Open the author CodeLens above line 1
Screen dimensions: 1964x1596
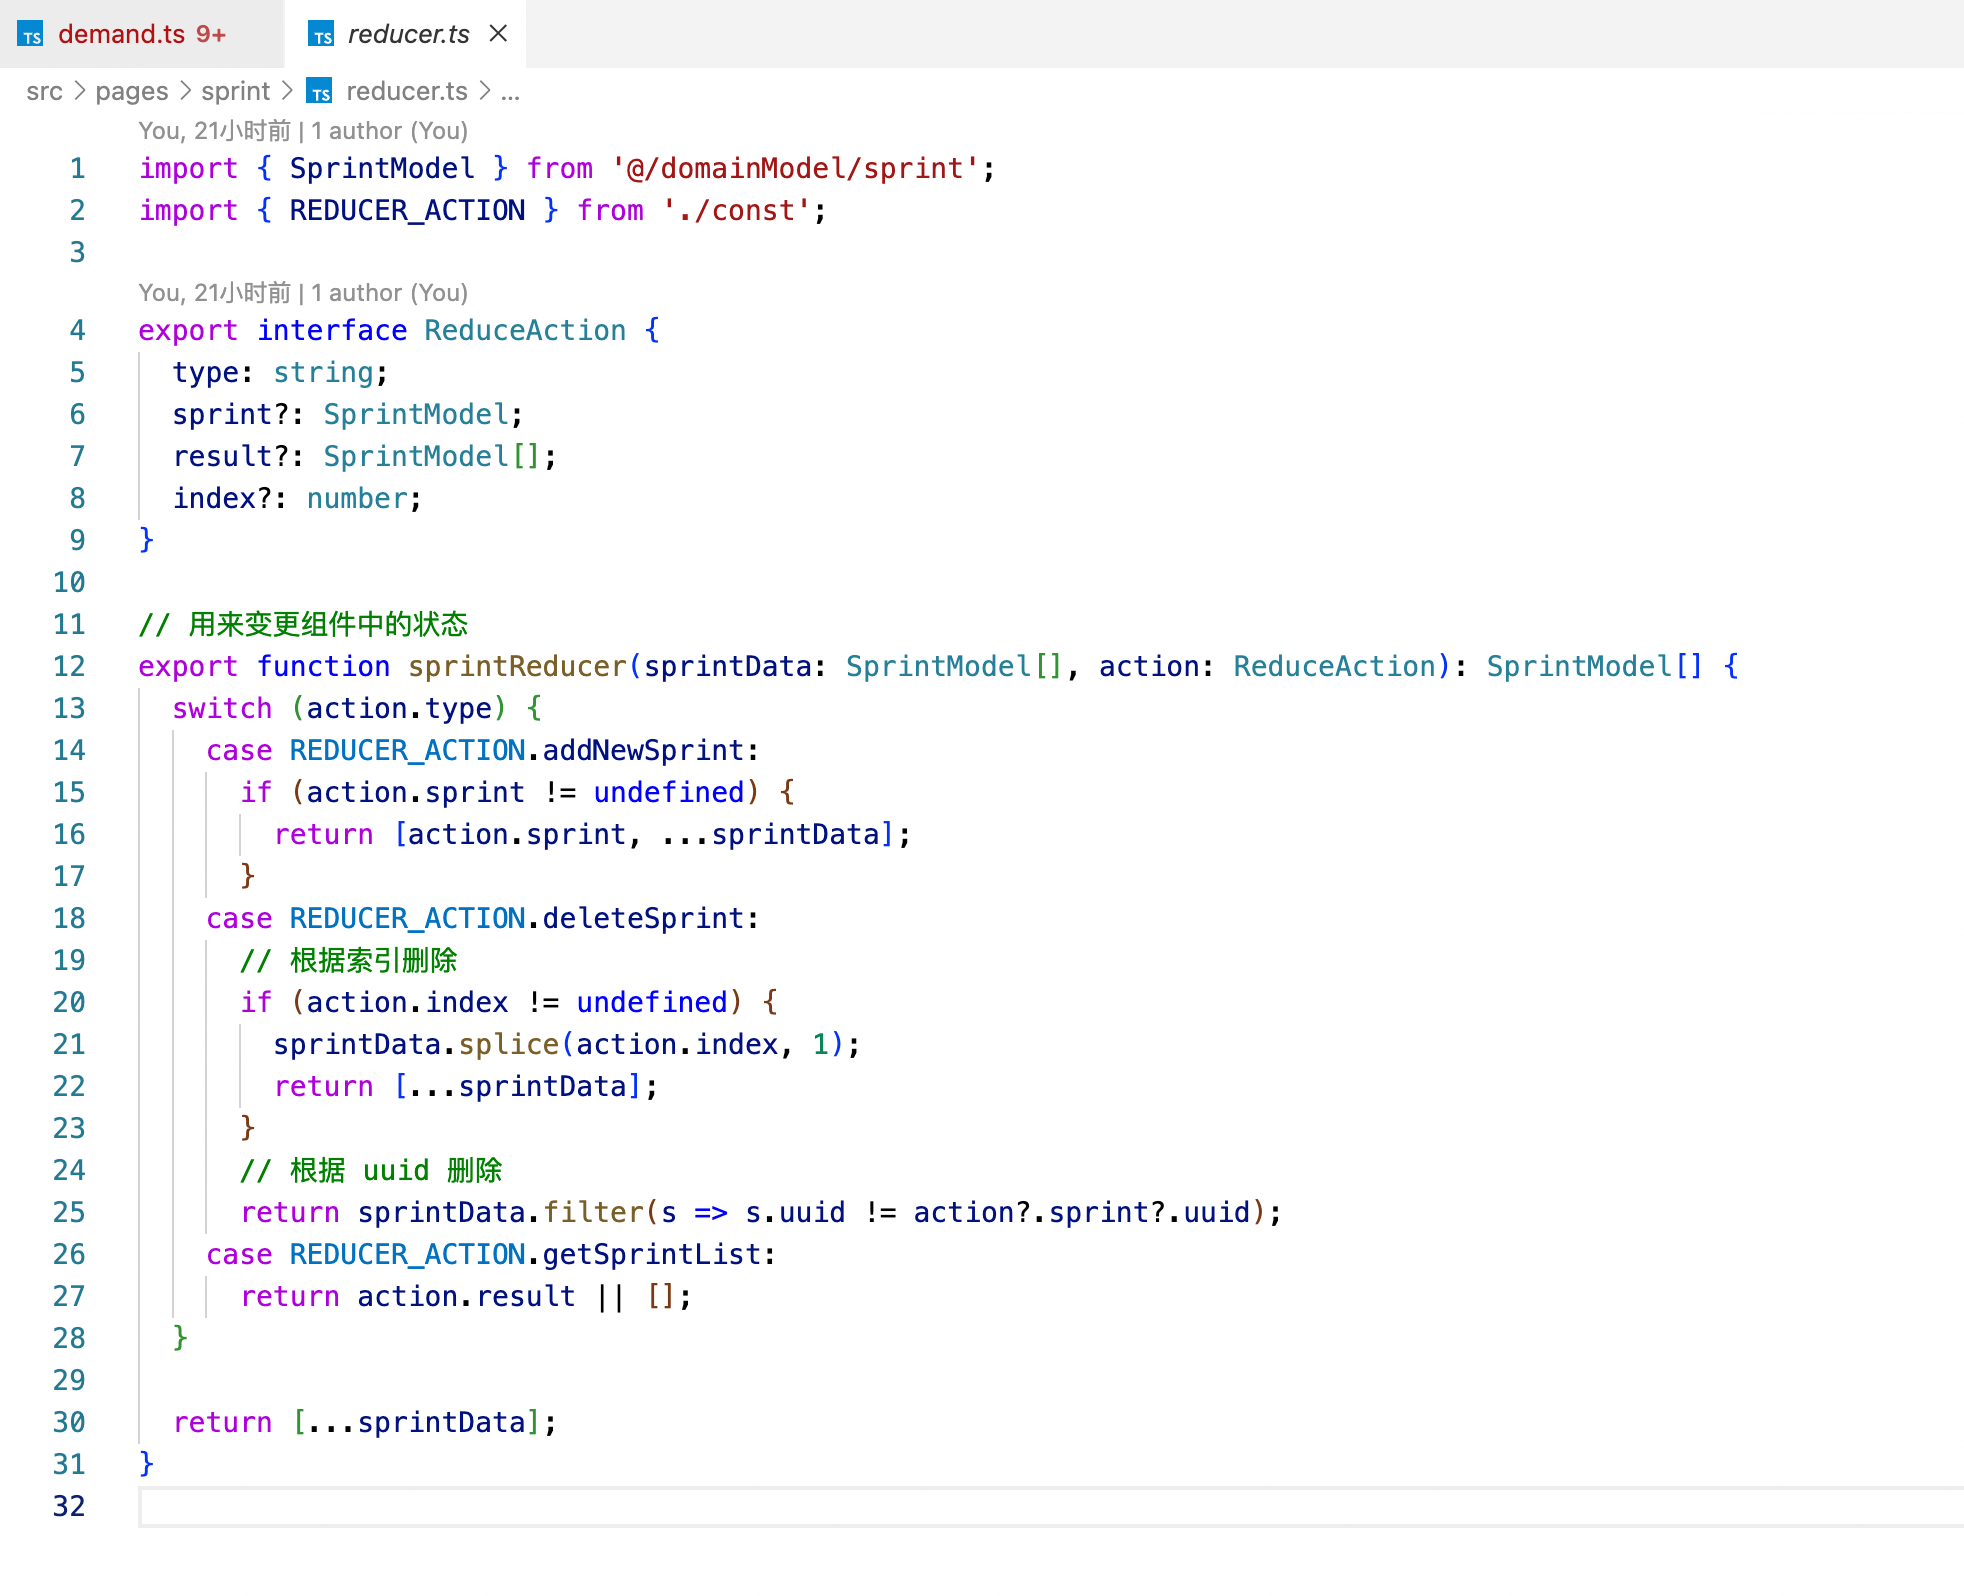303,131
